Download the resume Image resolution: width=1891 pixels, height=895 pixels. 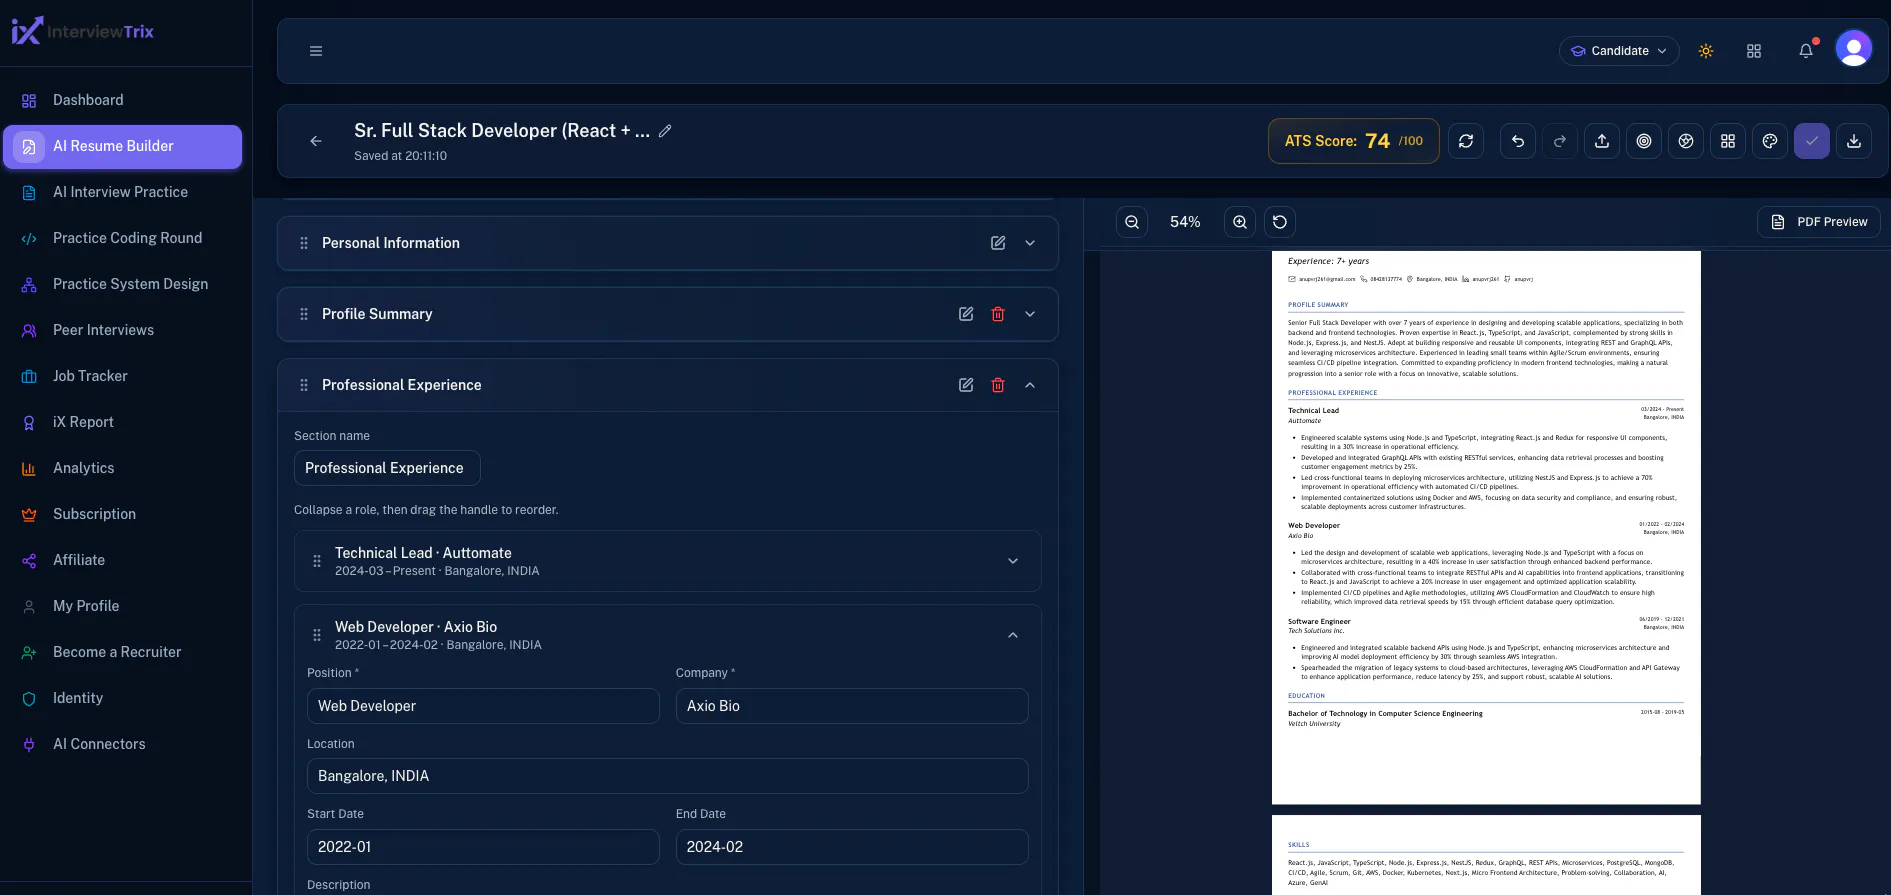coord(1854,141)
